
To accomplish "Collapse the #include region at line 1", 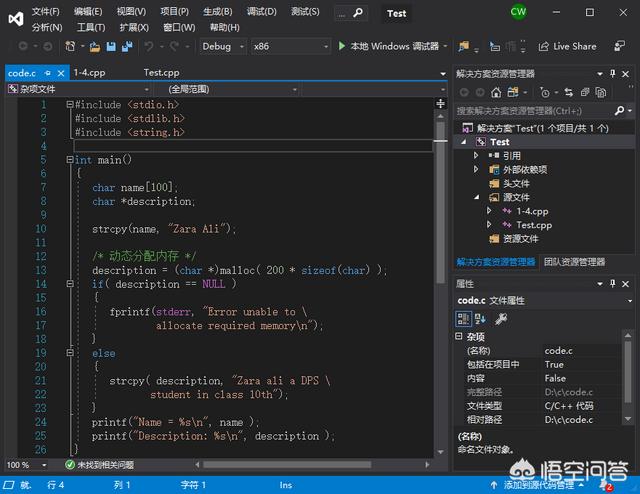I will 70,105.
